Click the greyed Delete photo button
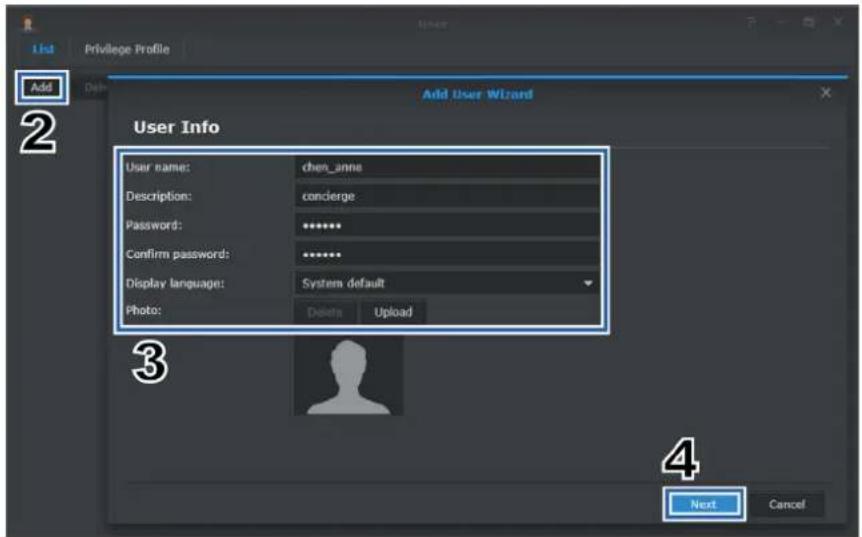Viewport: 862px width, 537px height. [325, 312]
